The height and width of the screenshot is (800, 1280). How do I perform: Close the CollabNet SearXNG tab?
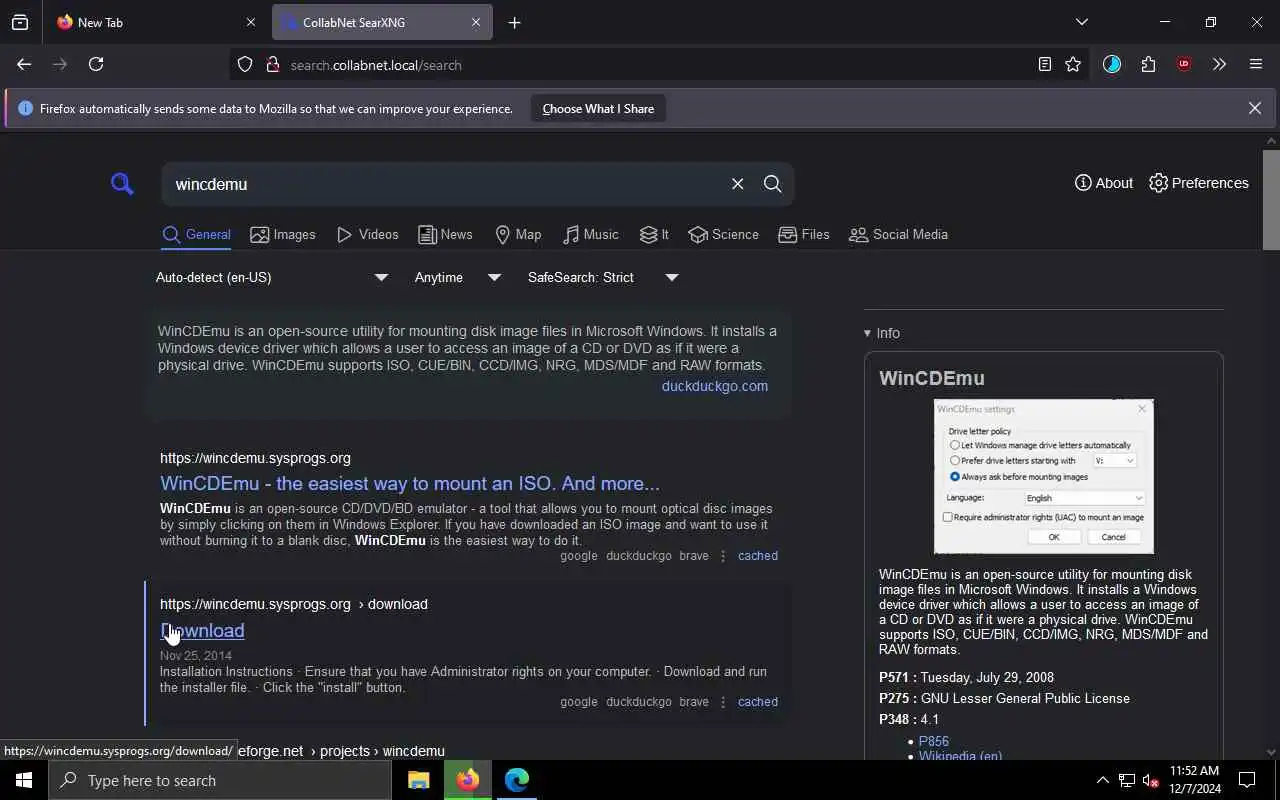pyautogui.click(x=476, y=22)
